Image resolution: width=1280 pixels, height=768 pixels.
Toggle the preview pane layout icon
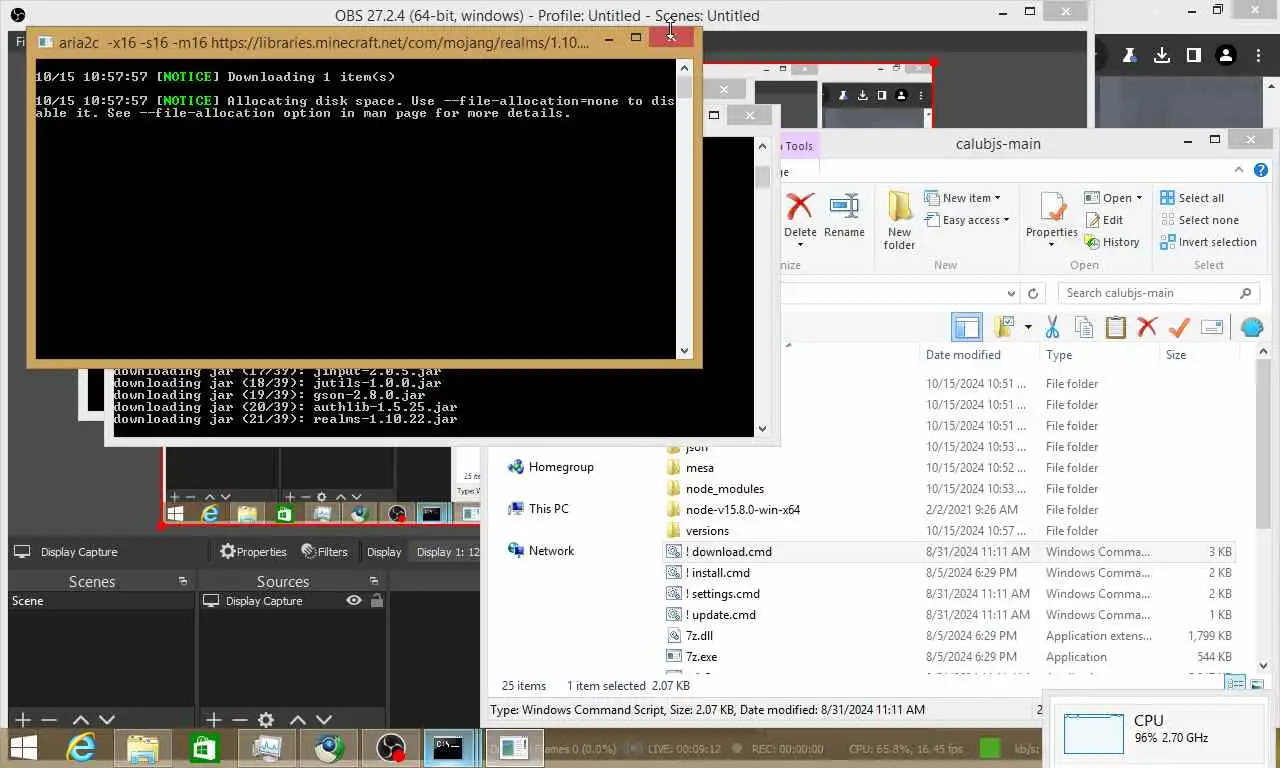(966, 327)
